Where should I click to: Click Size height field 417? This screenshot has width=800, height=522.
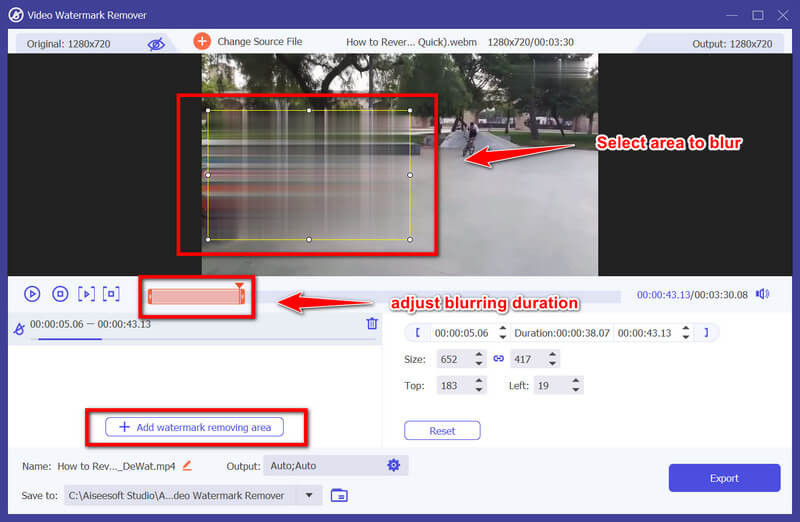(528, 359)
